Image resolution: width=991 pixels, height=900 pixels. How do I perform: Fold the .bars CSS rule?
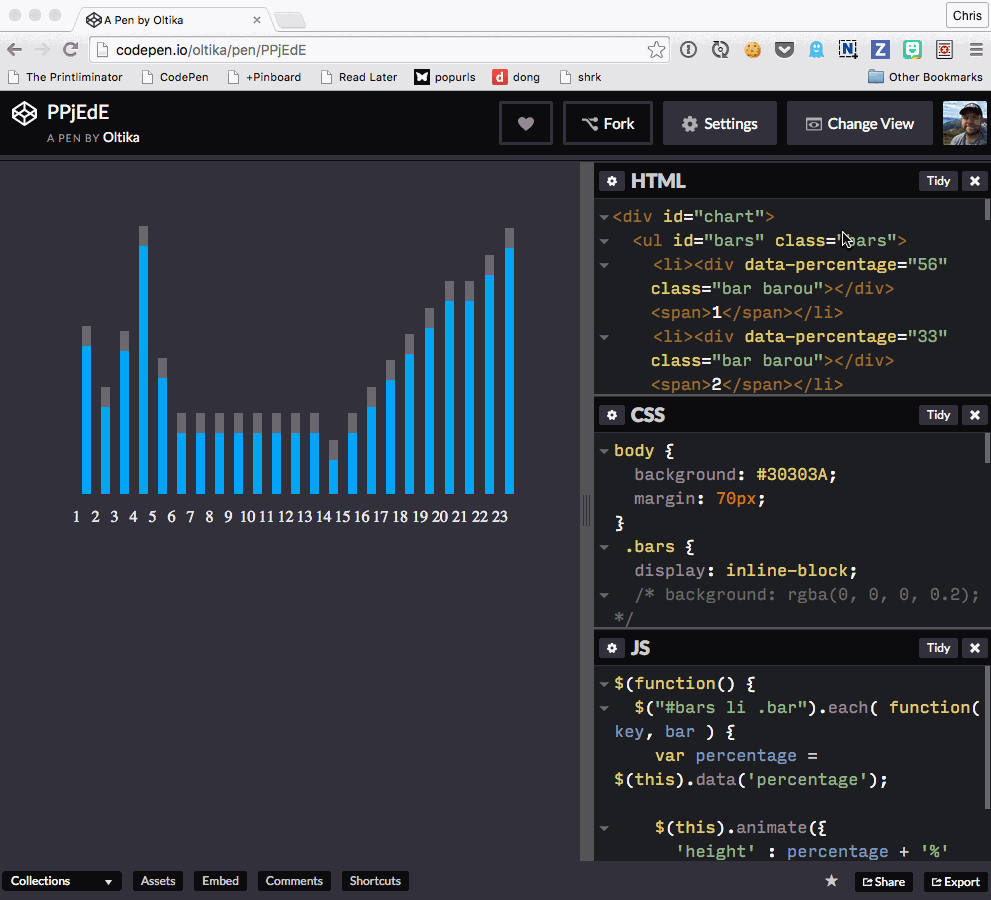pyautogui.click(x=604, y=547)
